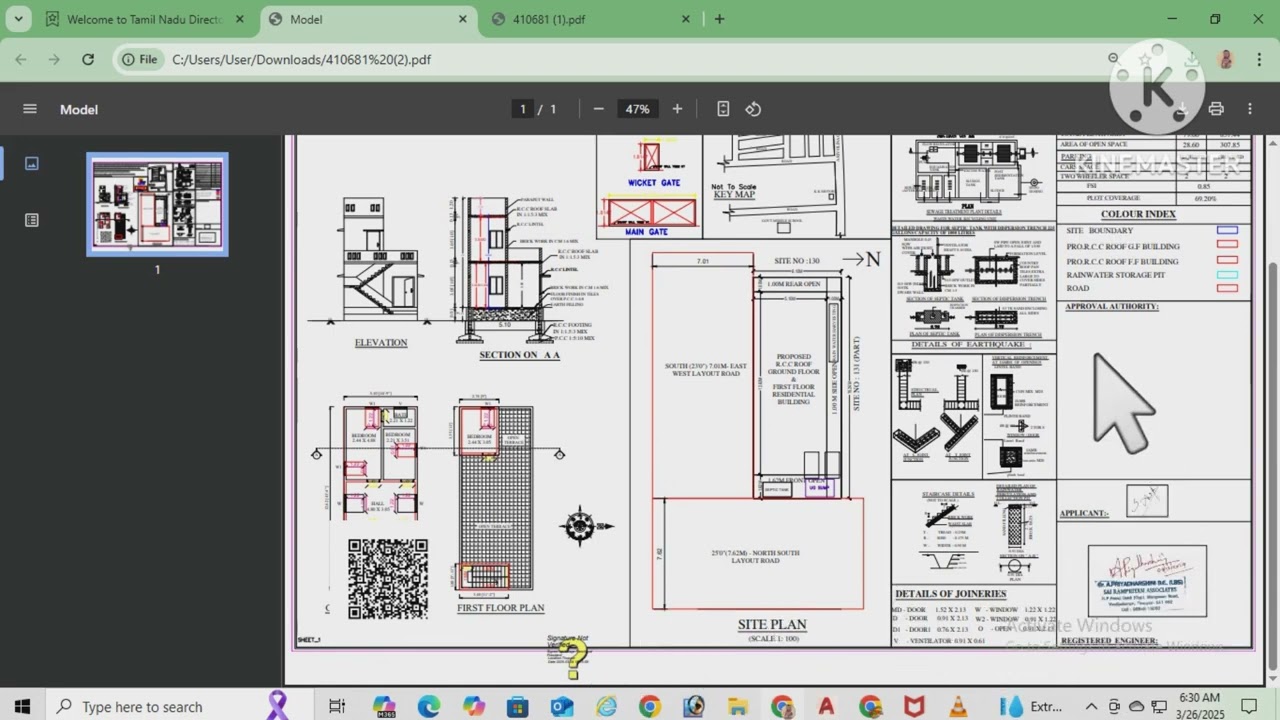Click the taskbar clock showing 6:30 AM
Screen dimensions: 1280x720
(x=1199, y=706)
